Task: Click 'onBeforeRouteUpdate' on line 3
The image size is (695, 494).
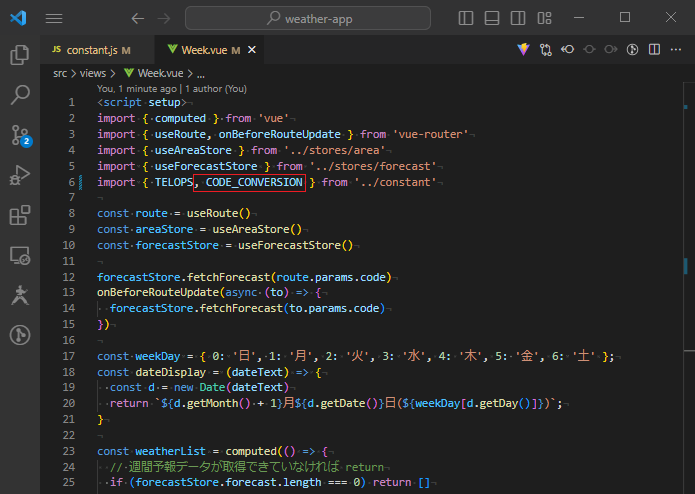Action: [279, 134]
